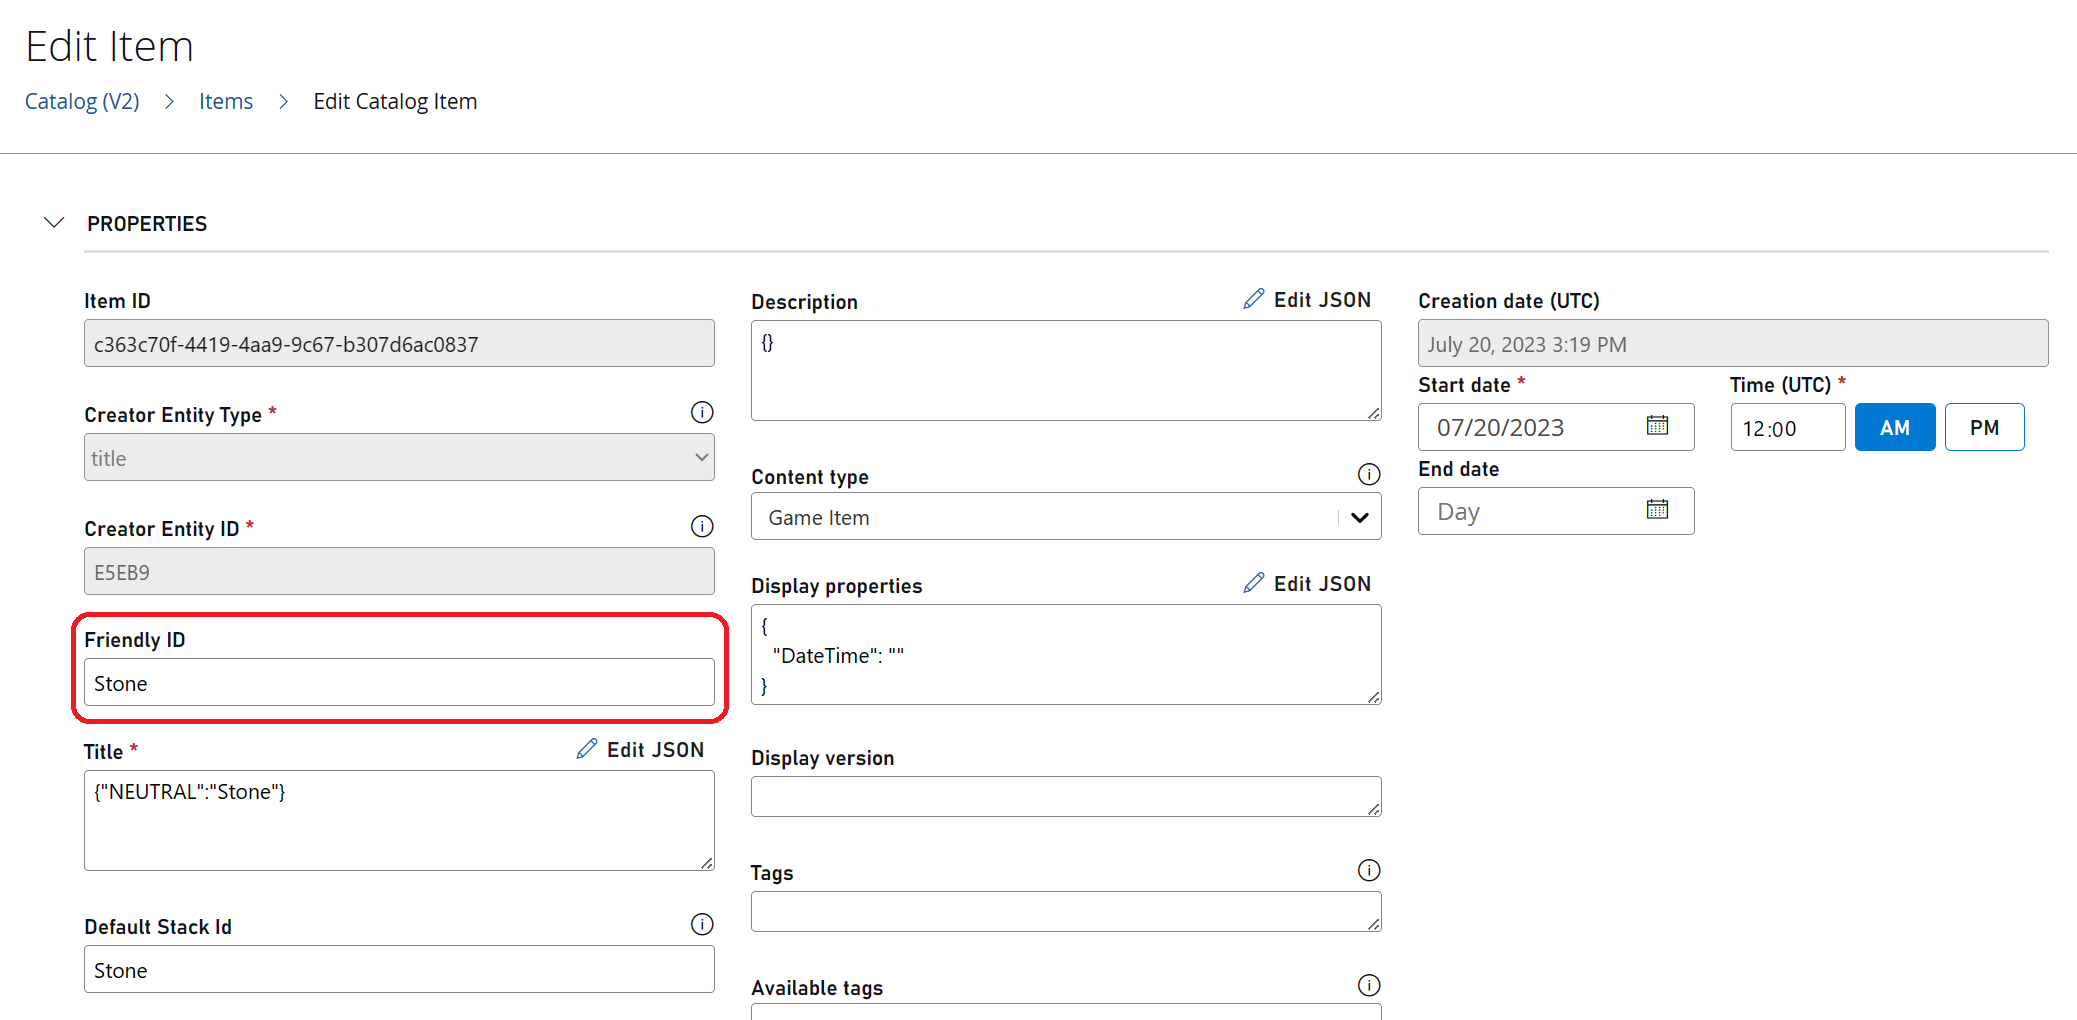Viewport: 2077px width, 1020px height.
Task: Open the Creator Entity Type dropdown
Action: pyautogui.click(x=399, y=458)
